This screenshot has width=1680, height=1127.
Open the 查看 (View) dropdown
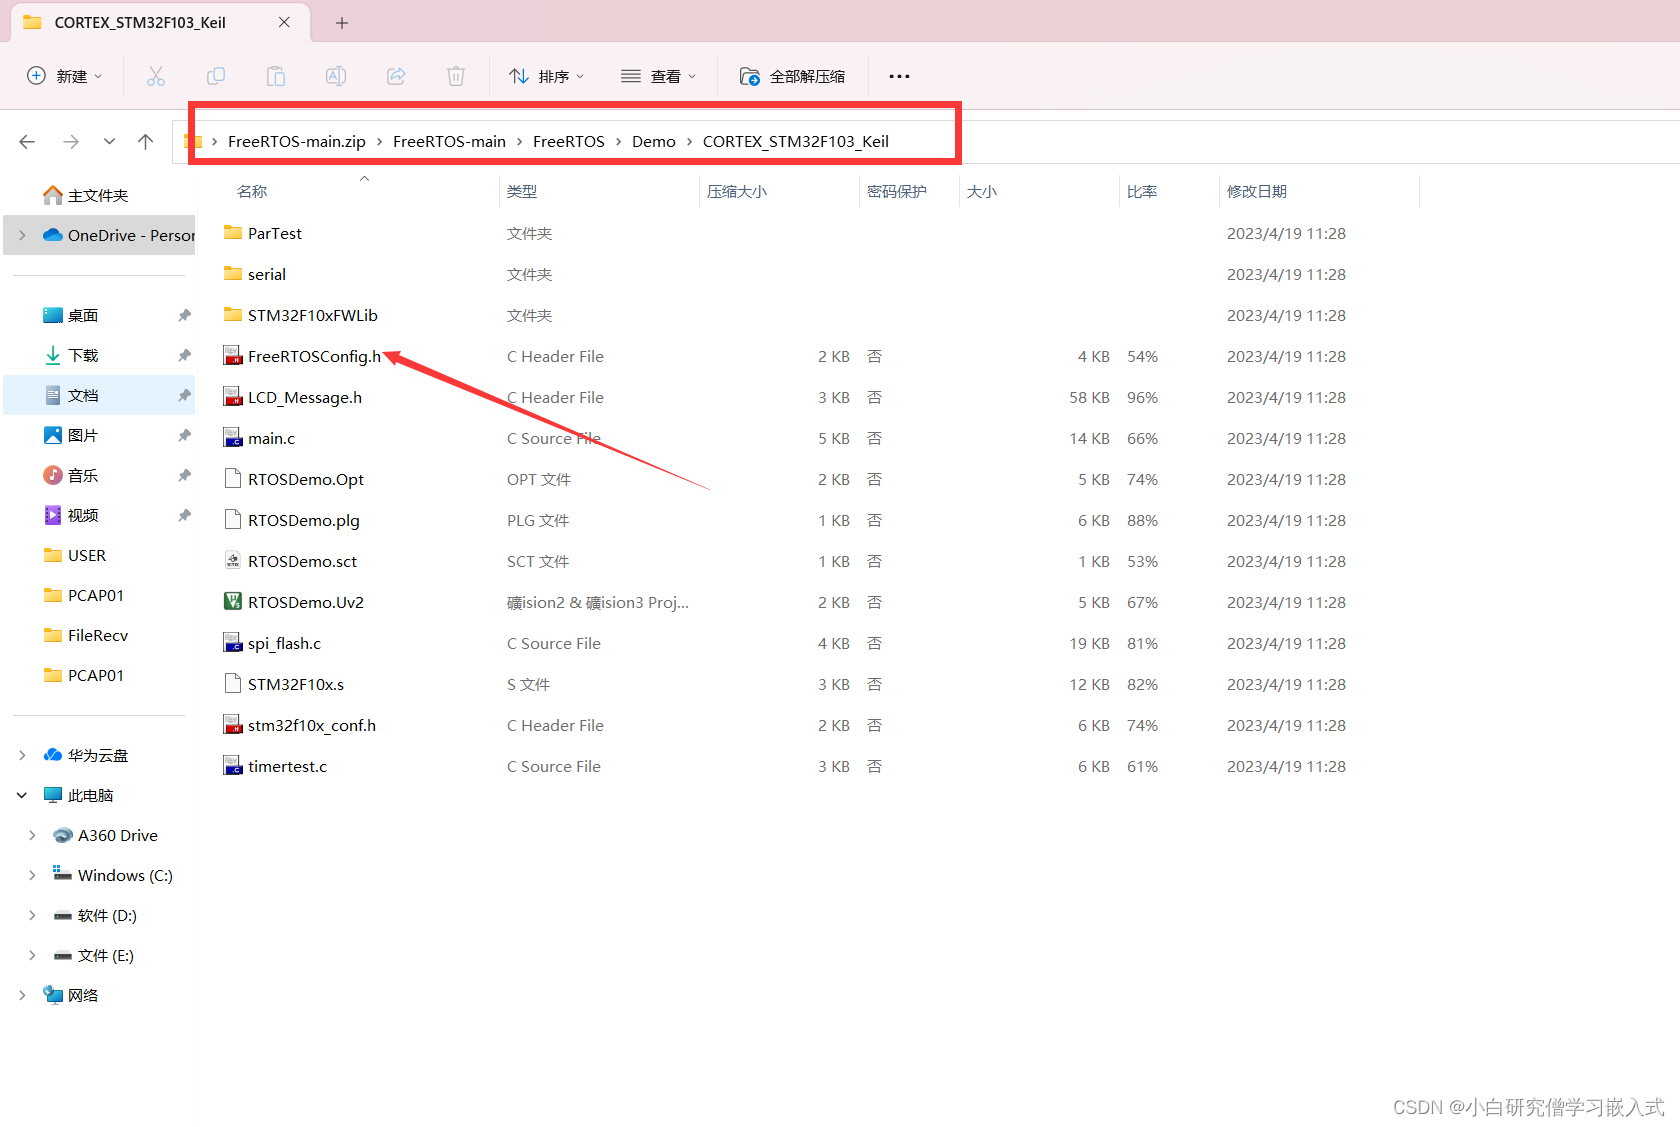pos(658,76)
